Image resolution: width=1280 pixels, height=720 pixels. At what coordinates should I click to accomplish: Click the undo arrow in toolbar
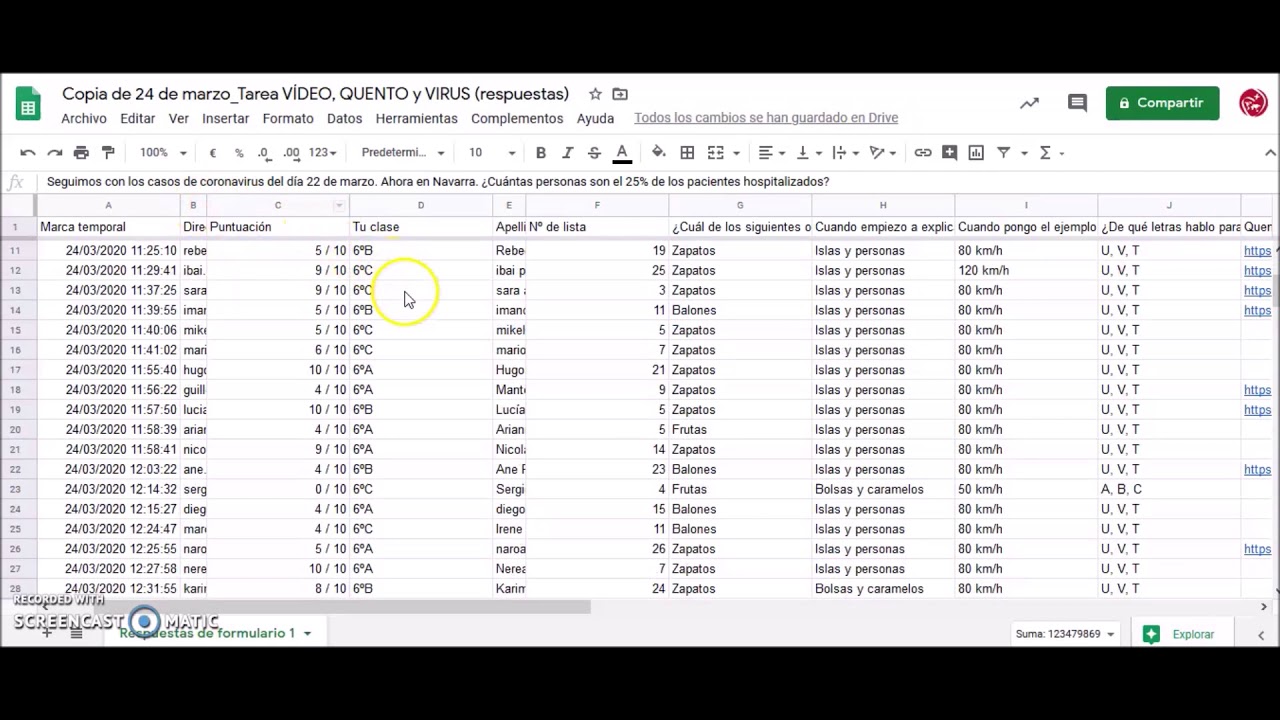28,153
